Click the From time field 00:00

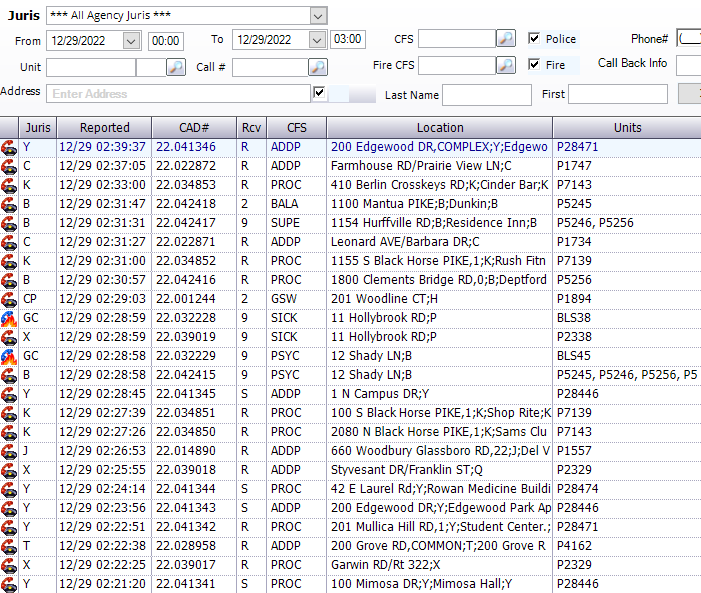tap(165, 41)
